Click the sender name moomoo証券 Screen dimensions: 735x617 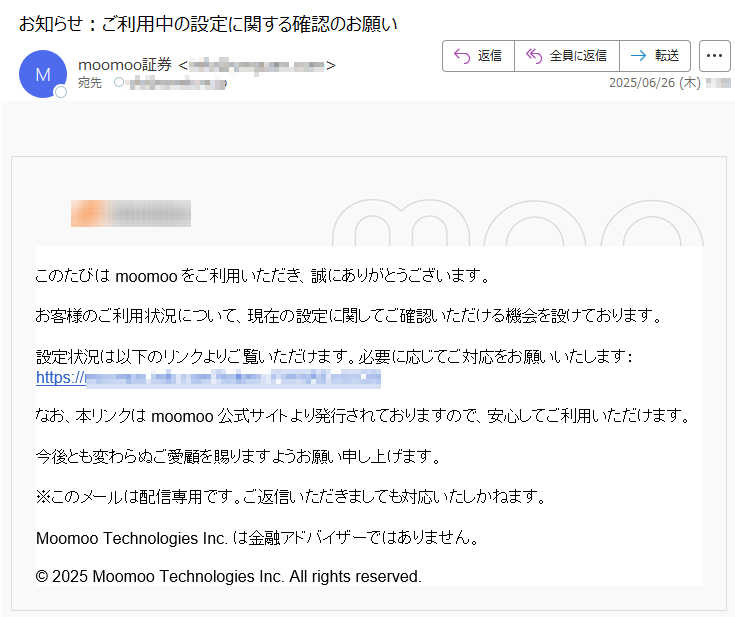125,65
